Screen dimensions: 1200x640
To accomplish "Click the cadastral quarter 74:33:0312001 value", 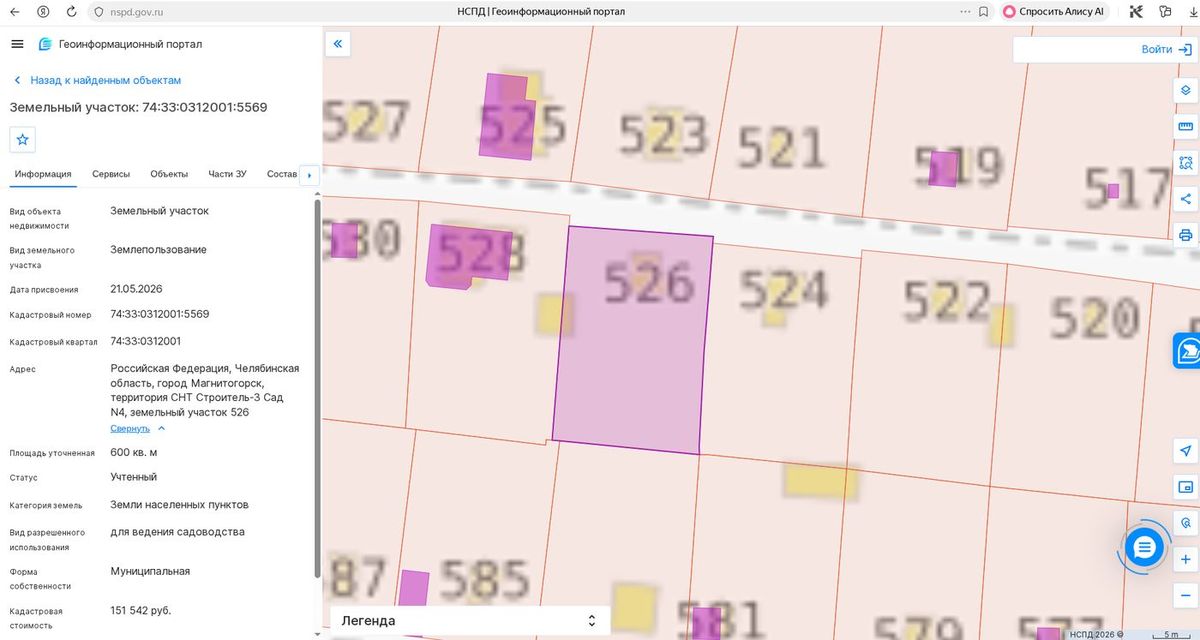I will coord(146,341).
